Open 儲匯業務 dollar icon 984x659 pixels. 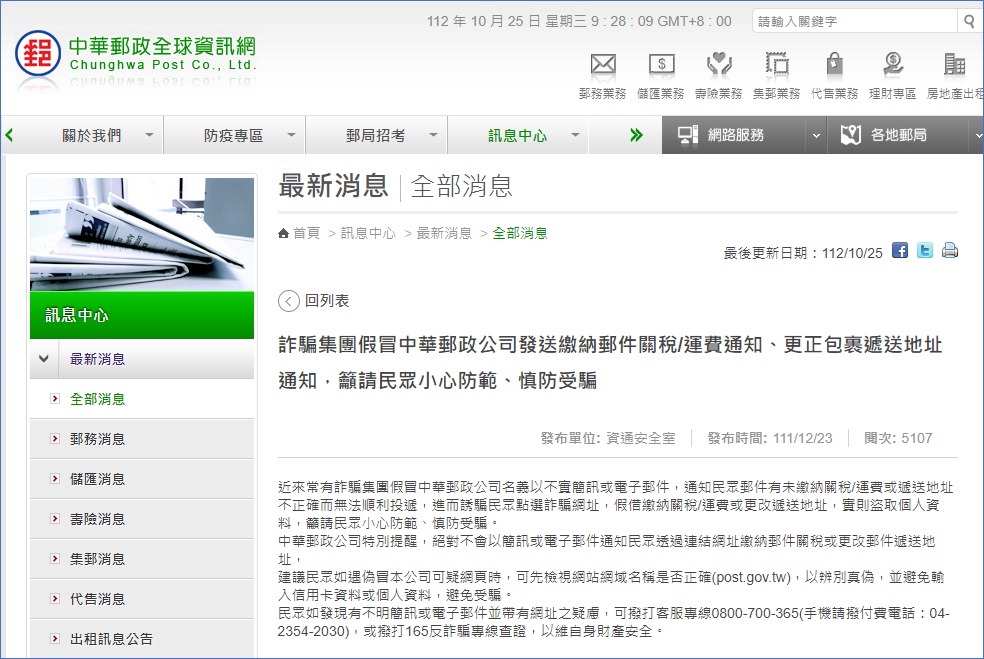click(661, 64)
